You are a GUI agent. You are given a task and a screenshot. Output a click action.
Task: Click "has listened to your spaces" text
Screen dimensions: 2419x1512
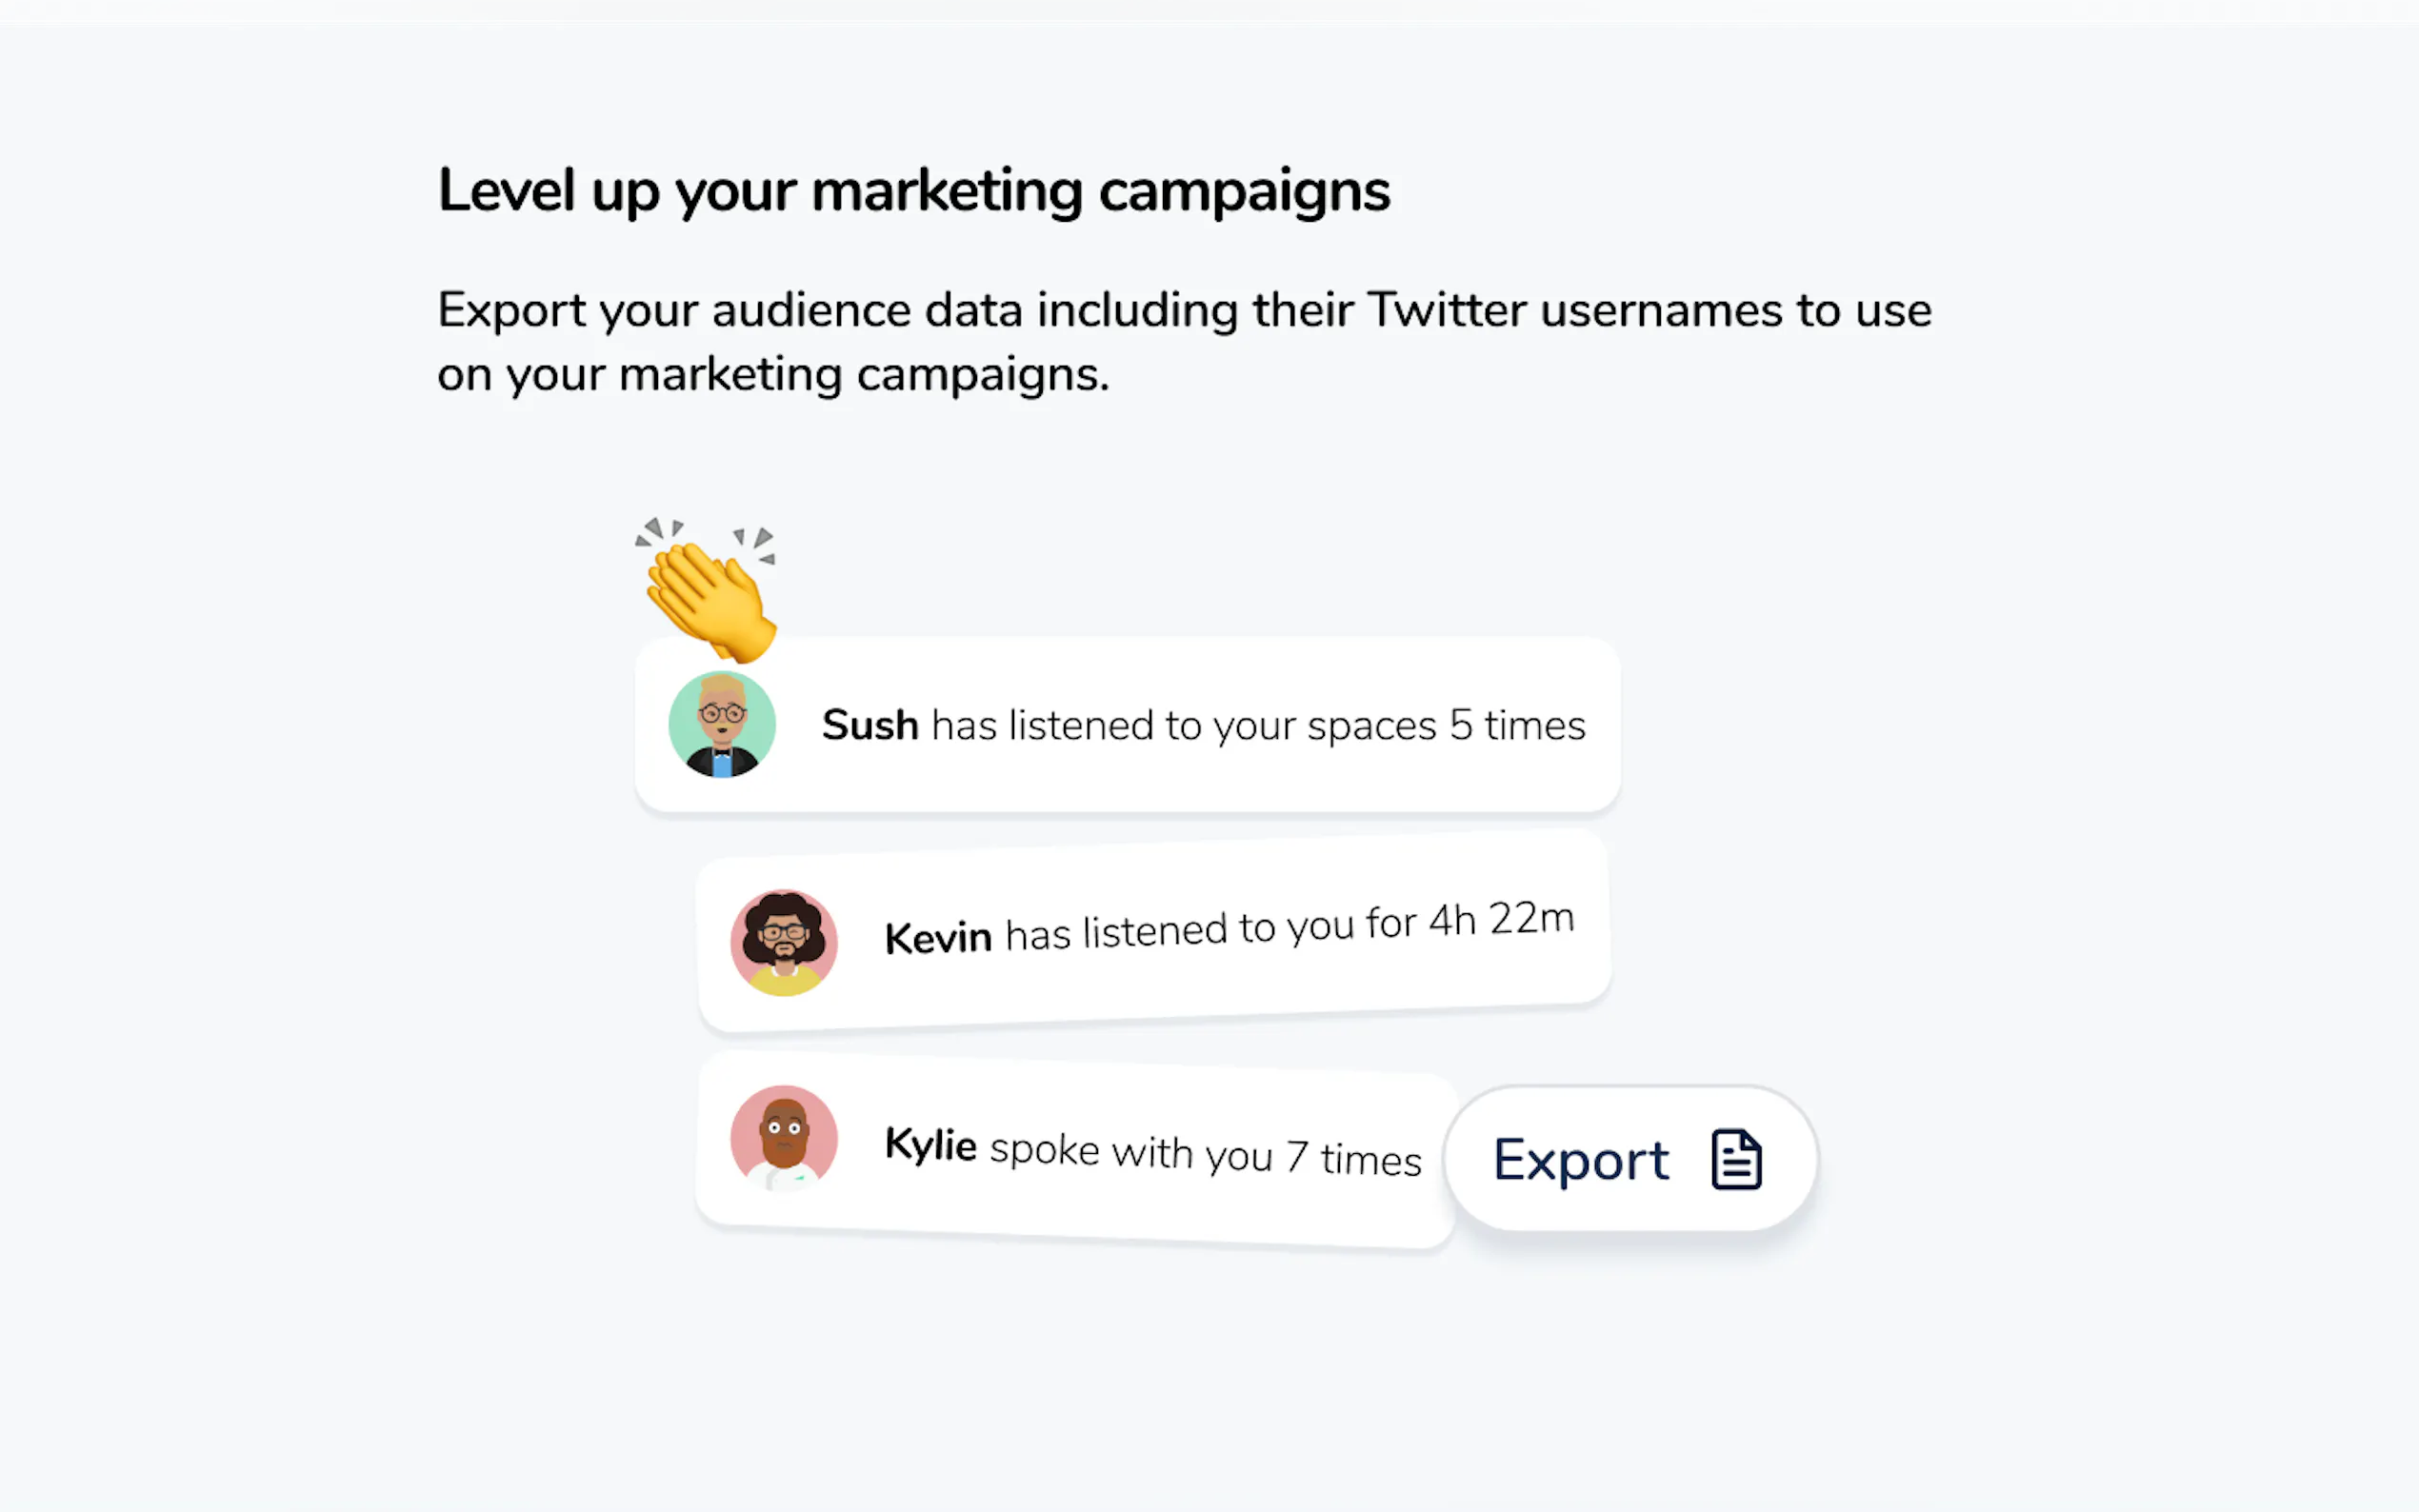coord(1183,725)
